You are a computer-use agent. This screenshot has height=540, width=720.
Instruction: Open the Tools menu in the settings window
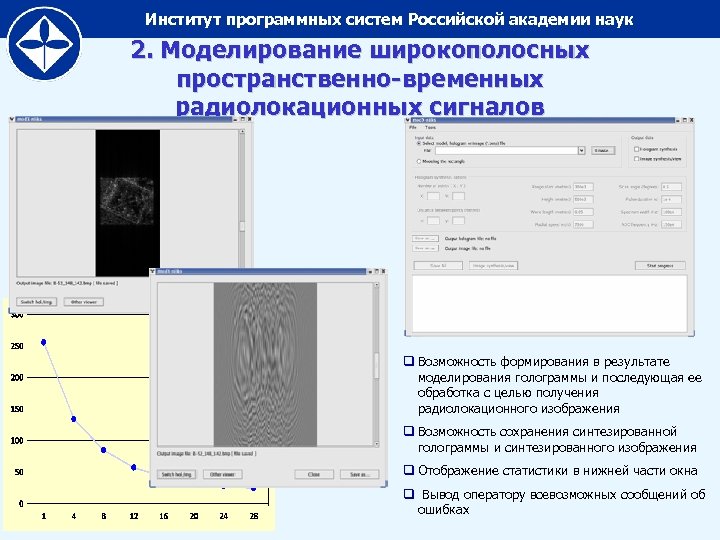point(430,127)
